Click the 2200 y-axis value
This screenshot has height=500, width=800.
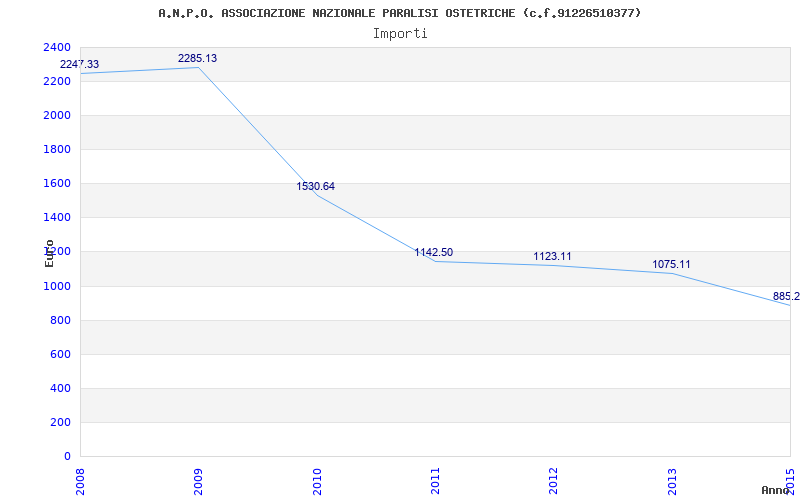pos(57,81)
